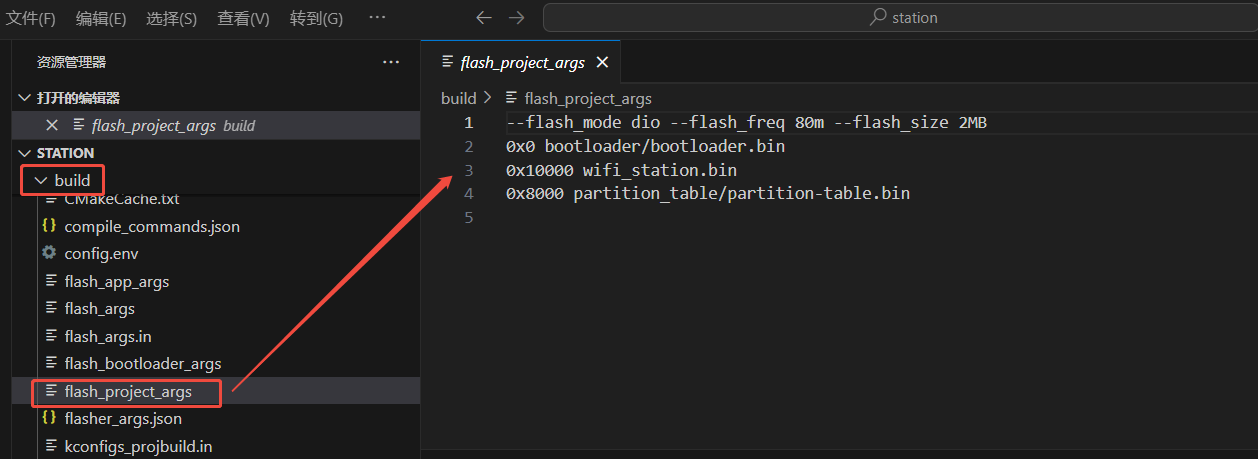Open explorer panel more actions ellipsis

[x=391, y=62]
